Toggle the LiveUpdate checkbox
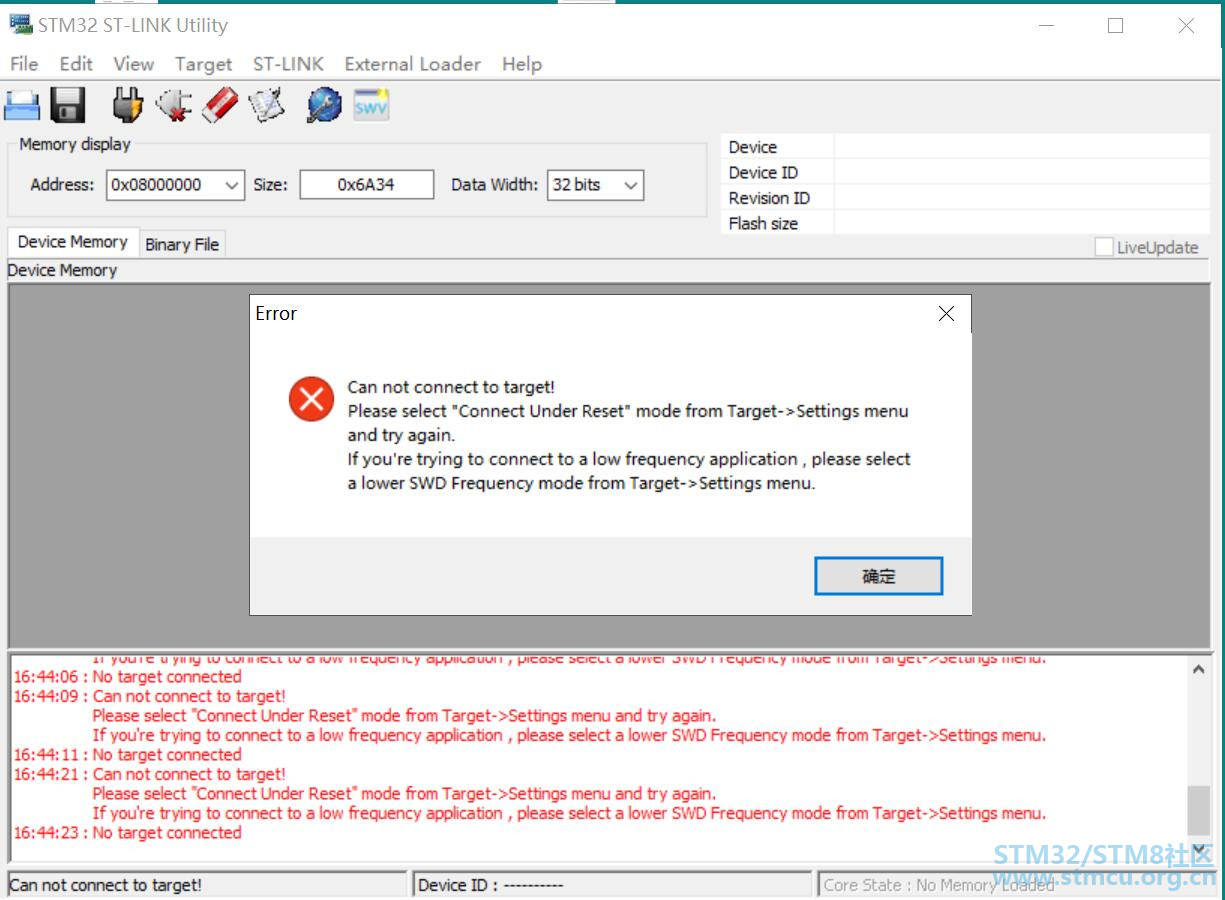Screen dimensions: 1225x900 (x=1104, y=247)
